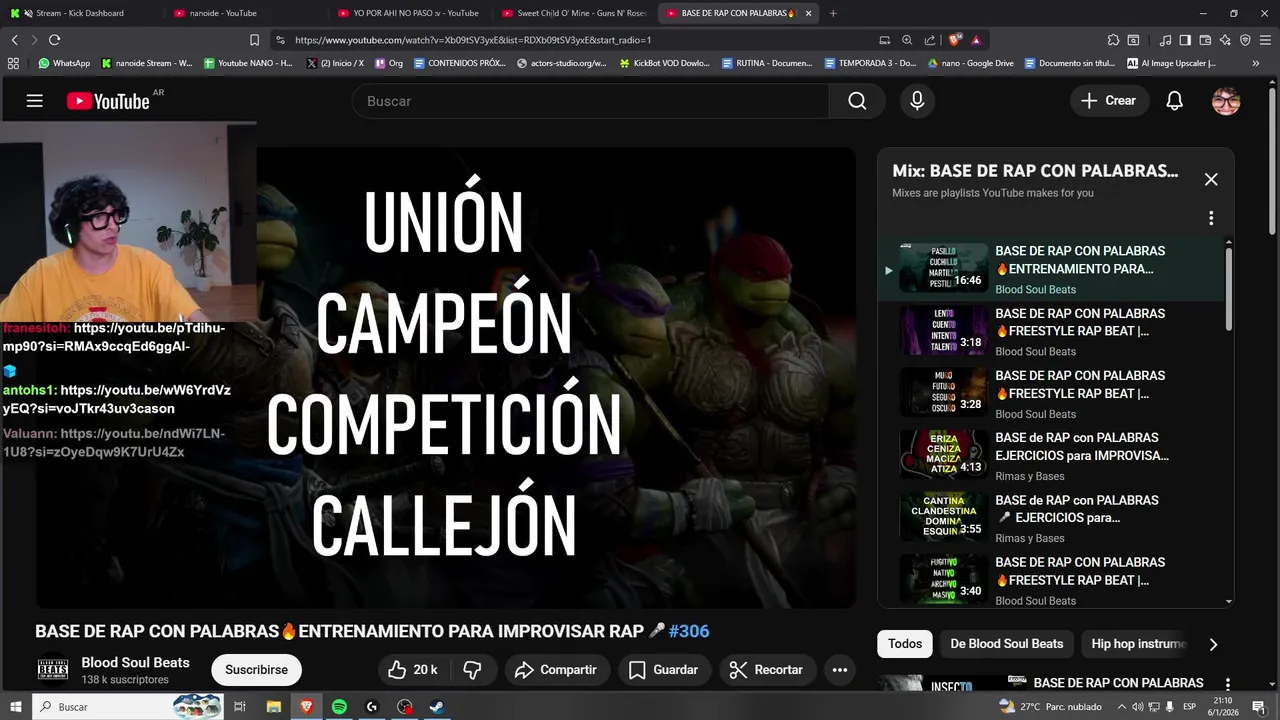Play the 16:46 playlist video thumbnail
Screen dimensions: 1280x720
(943, 268)
